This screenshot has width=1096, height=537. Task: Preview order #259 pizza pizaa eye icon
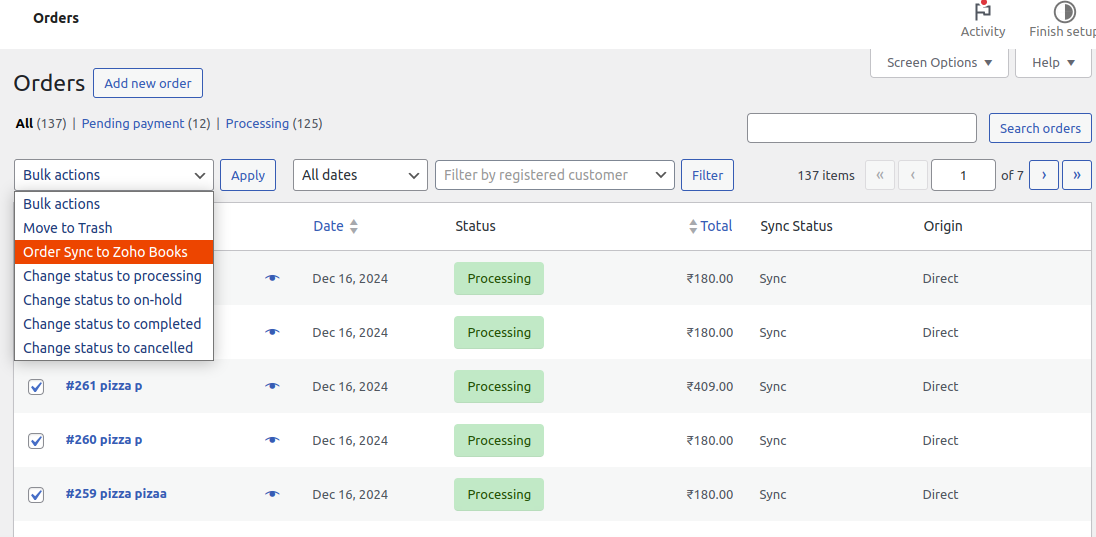[272, 494]
